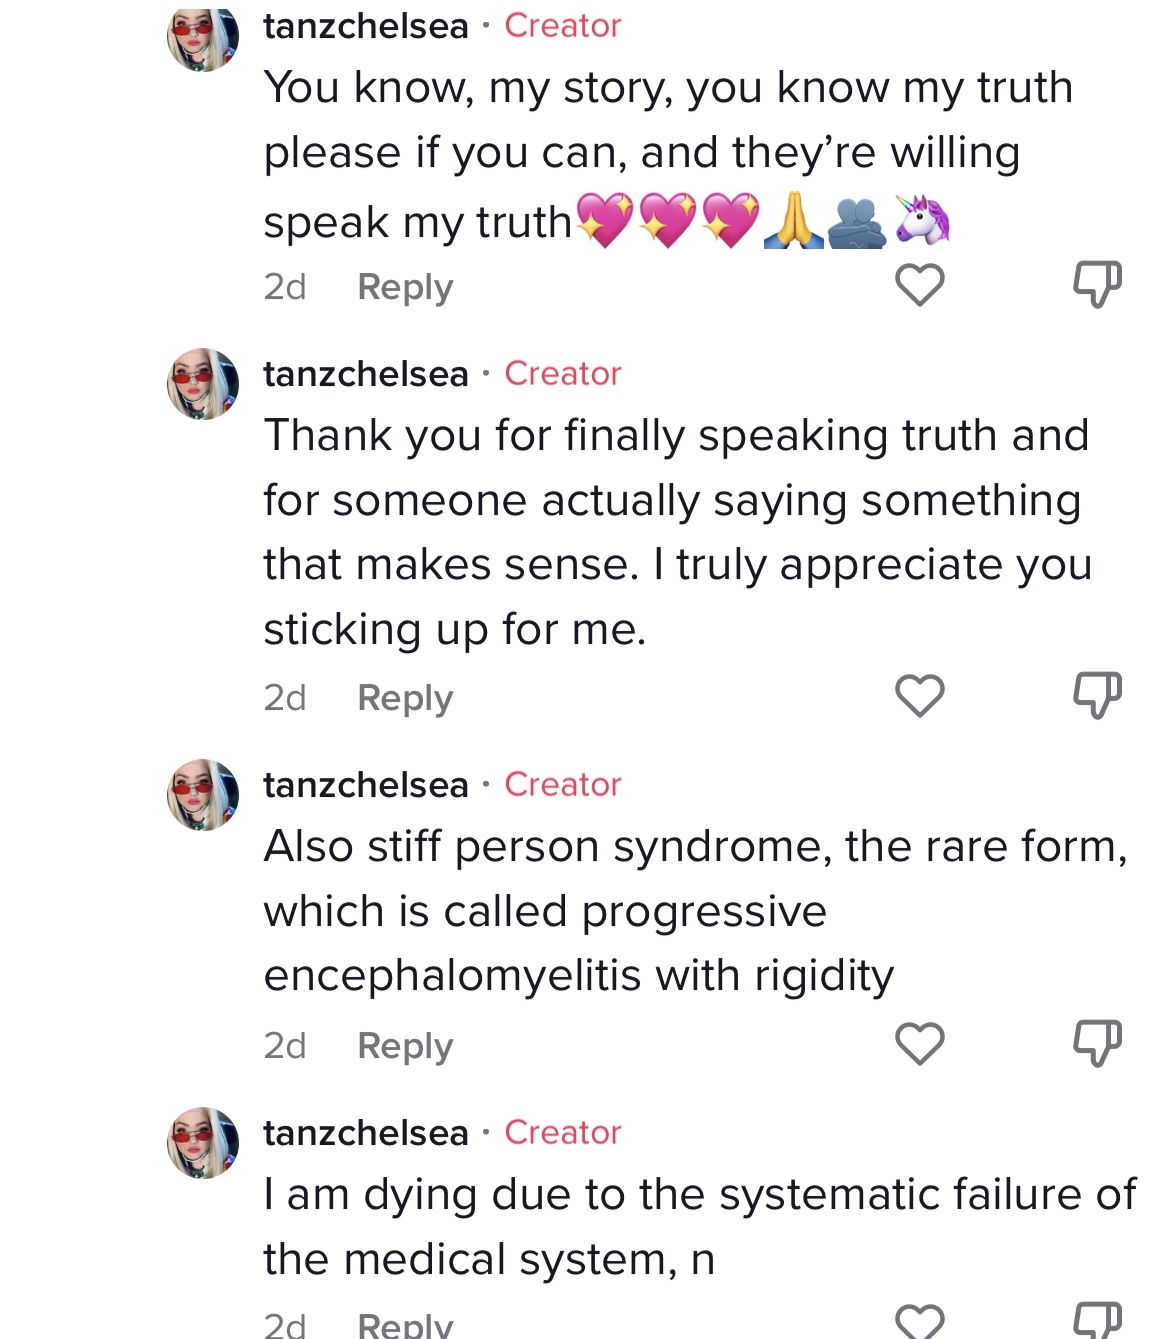This screenshot has width=1169, height=1339.
Task: Like the 'speak my truth' comment
Action: (x=920, y=285)
